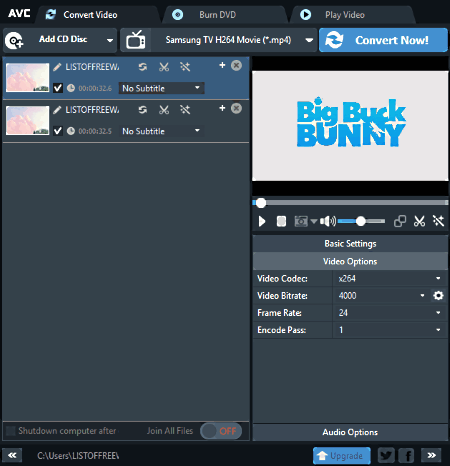Open Video Bitrate gear settings
Viewport: 450px width, 466px height.
tap(438, 295)
